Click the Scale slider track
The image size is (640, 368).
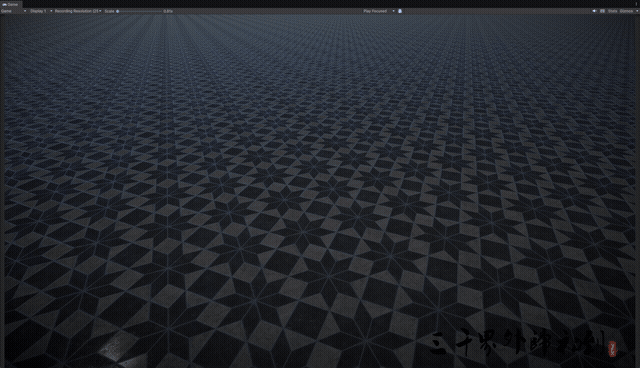click(139, 11)
